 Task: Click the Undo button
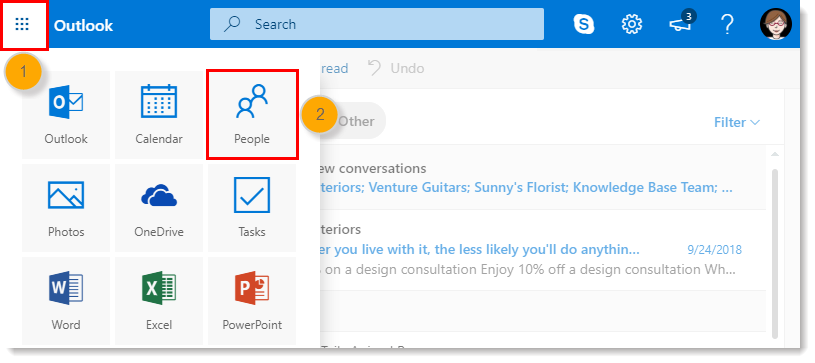[396, 68]
